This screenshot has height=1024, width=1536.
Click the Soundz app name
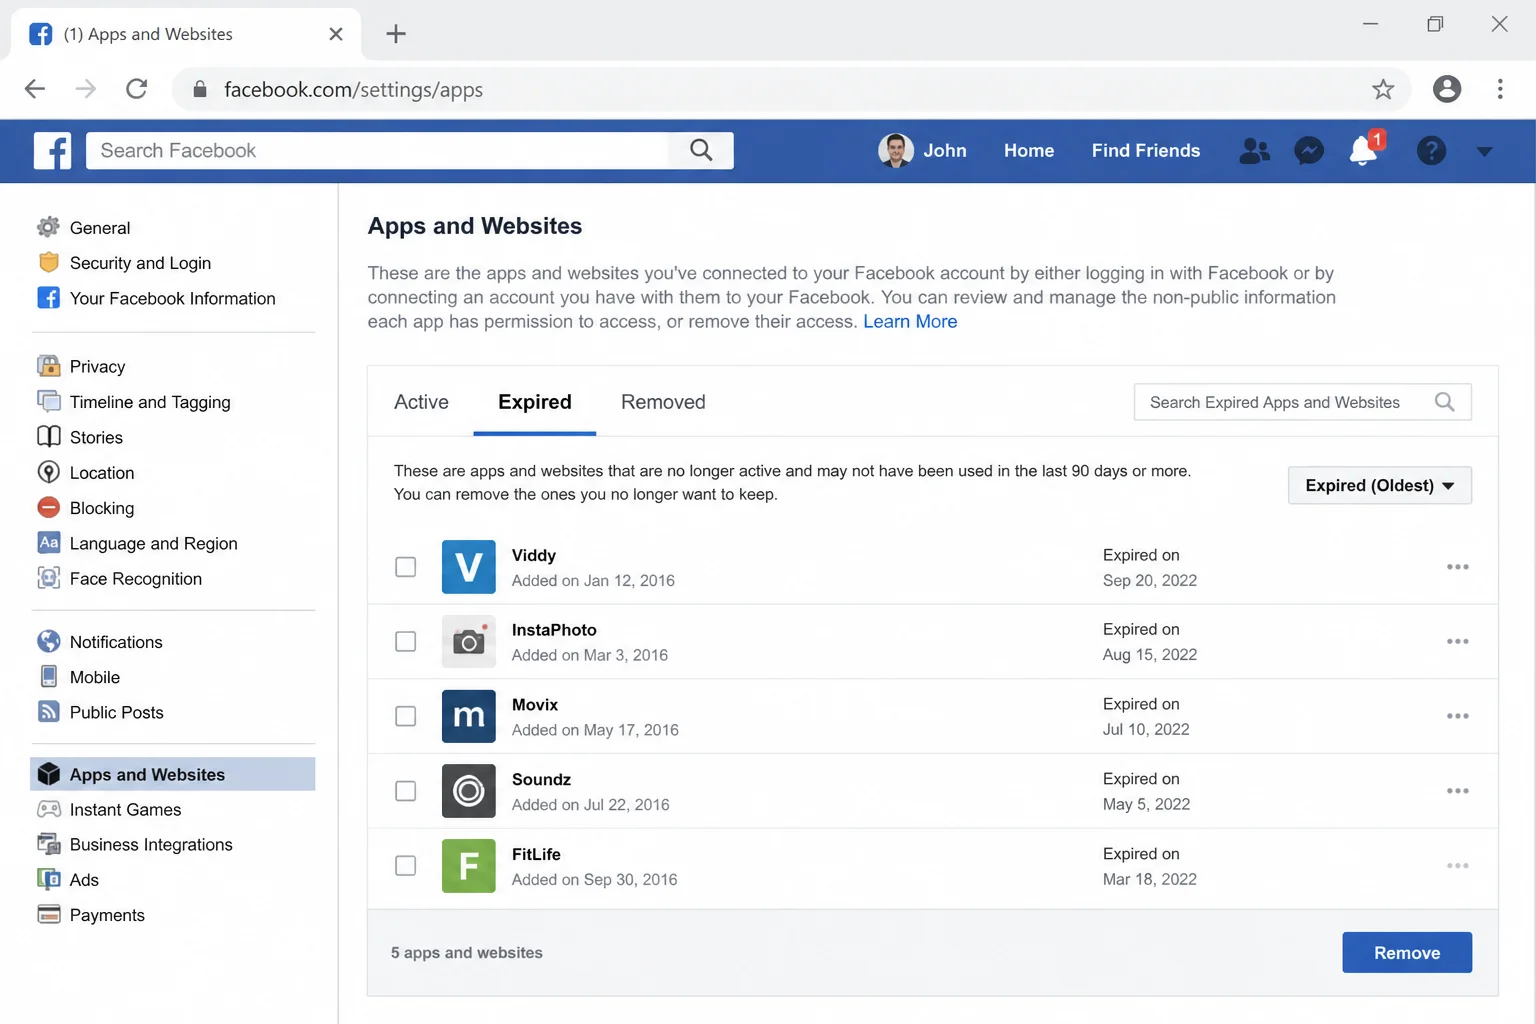(x=541, y=780)
